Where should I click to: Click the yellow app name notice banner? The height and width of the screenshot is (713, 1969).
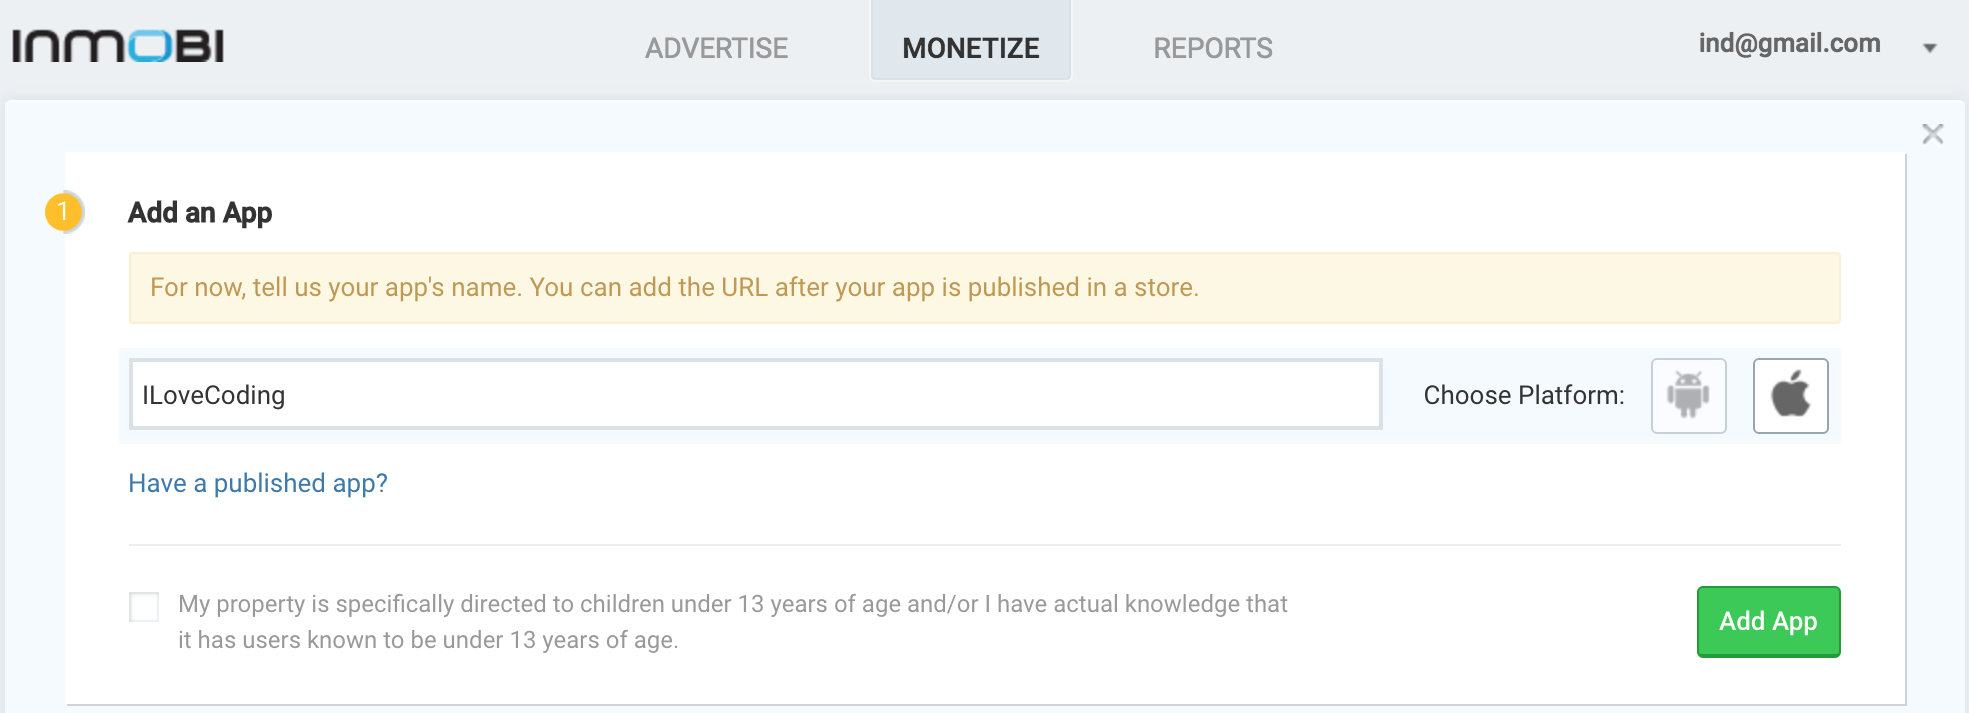(984, 288)
